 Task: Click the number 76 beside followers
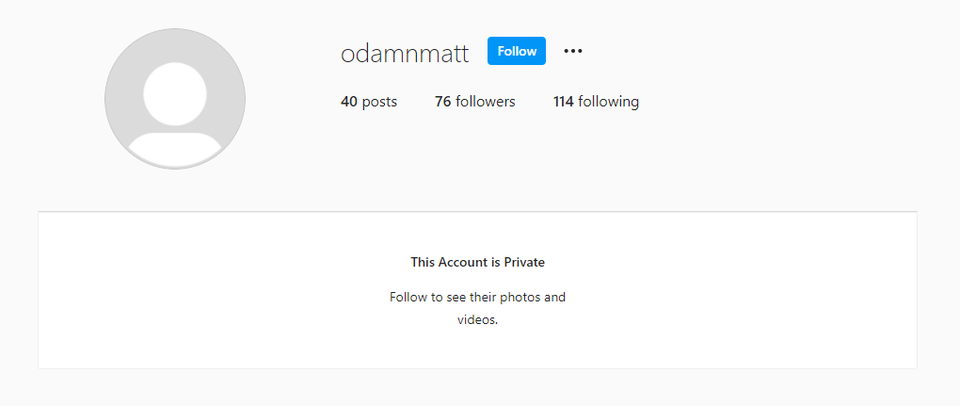(x=443, y=102)
